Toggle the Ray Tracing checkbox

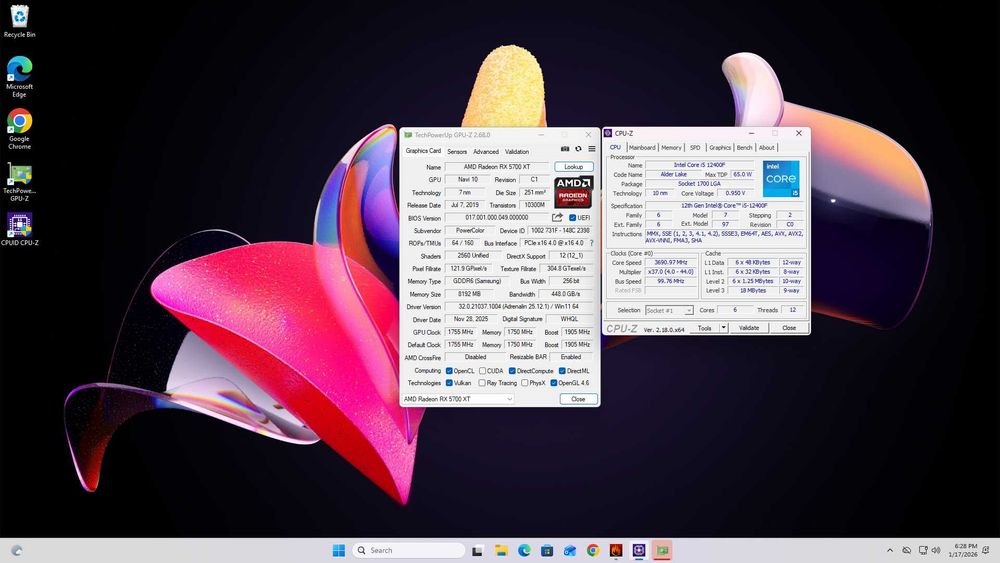coord(480,383)
